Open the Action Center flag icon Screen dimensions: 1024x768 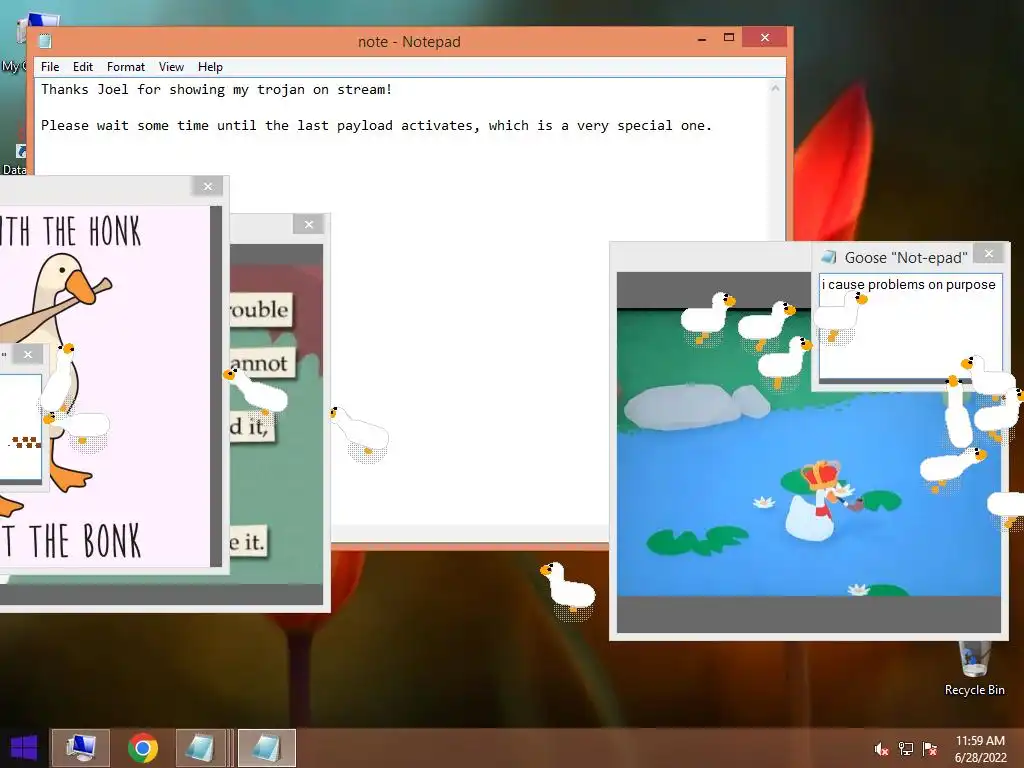pyautogui.click(x=930, y=749)
